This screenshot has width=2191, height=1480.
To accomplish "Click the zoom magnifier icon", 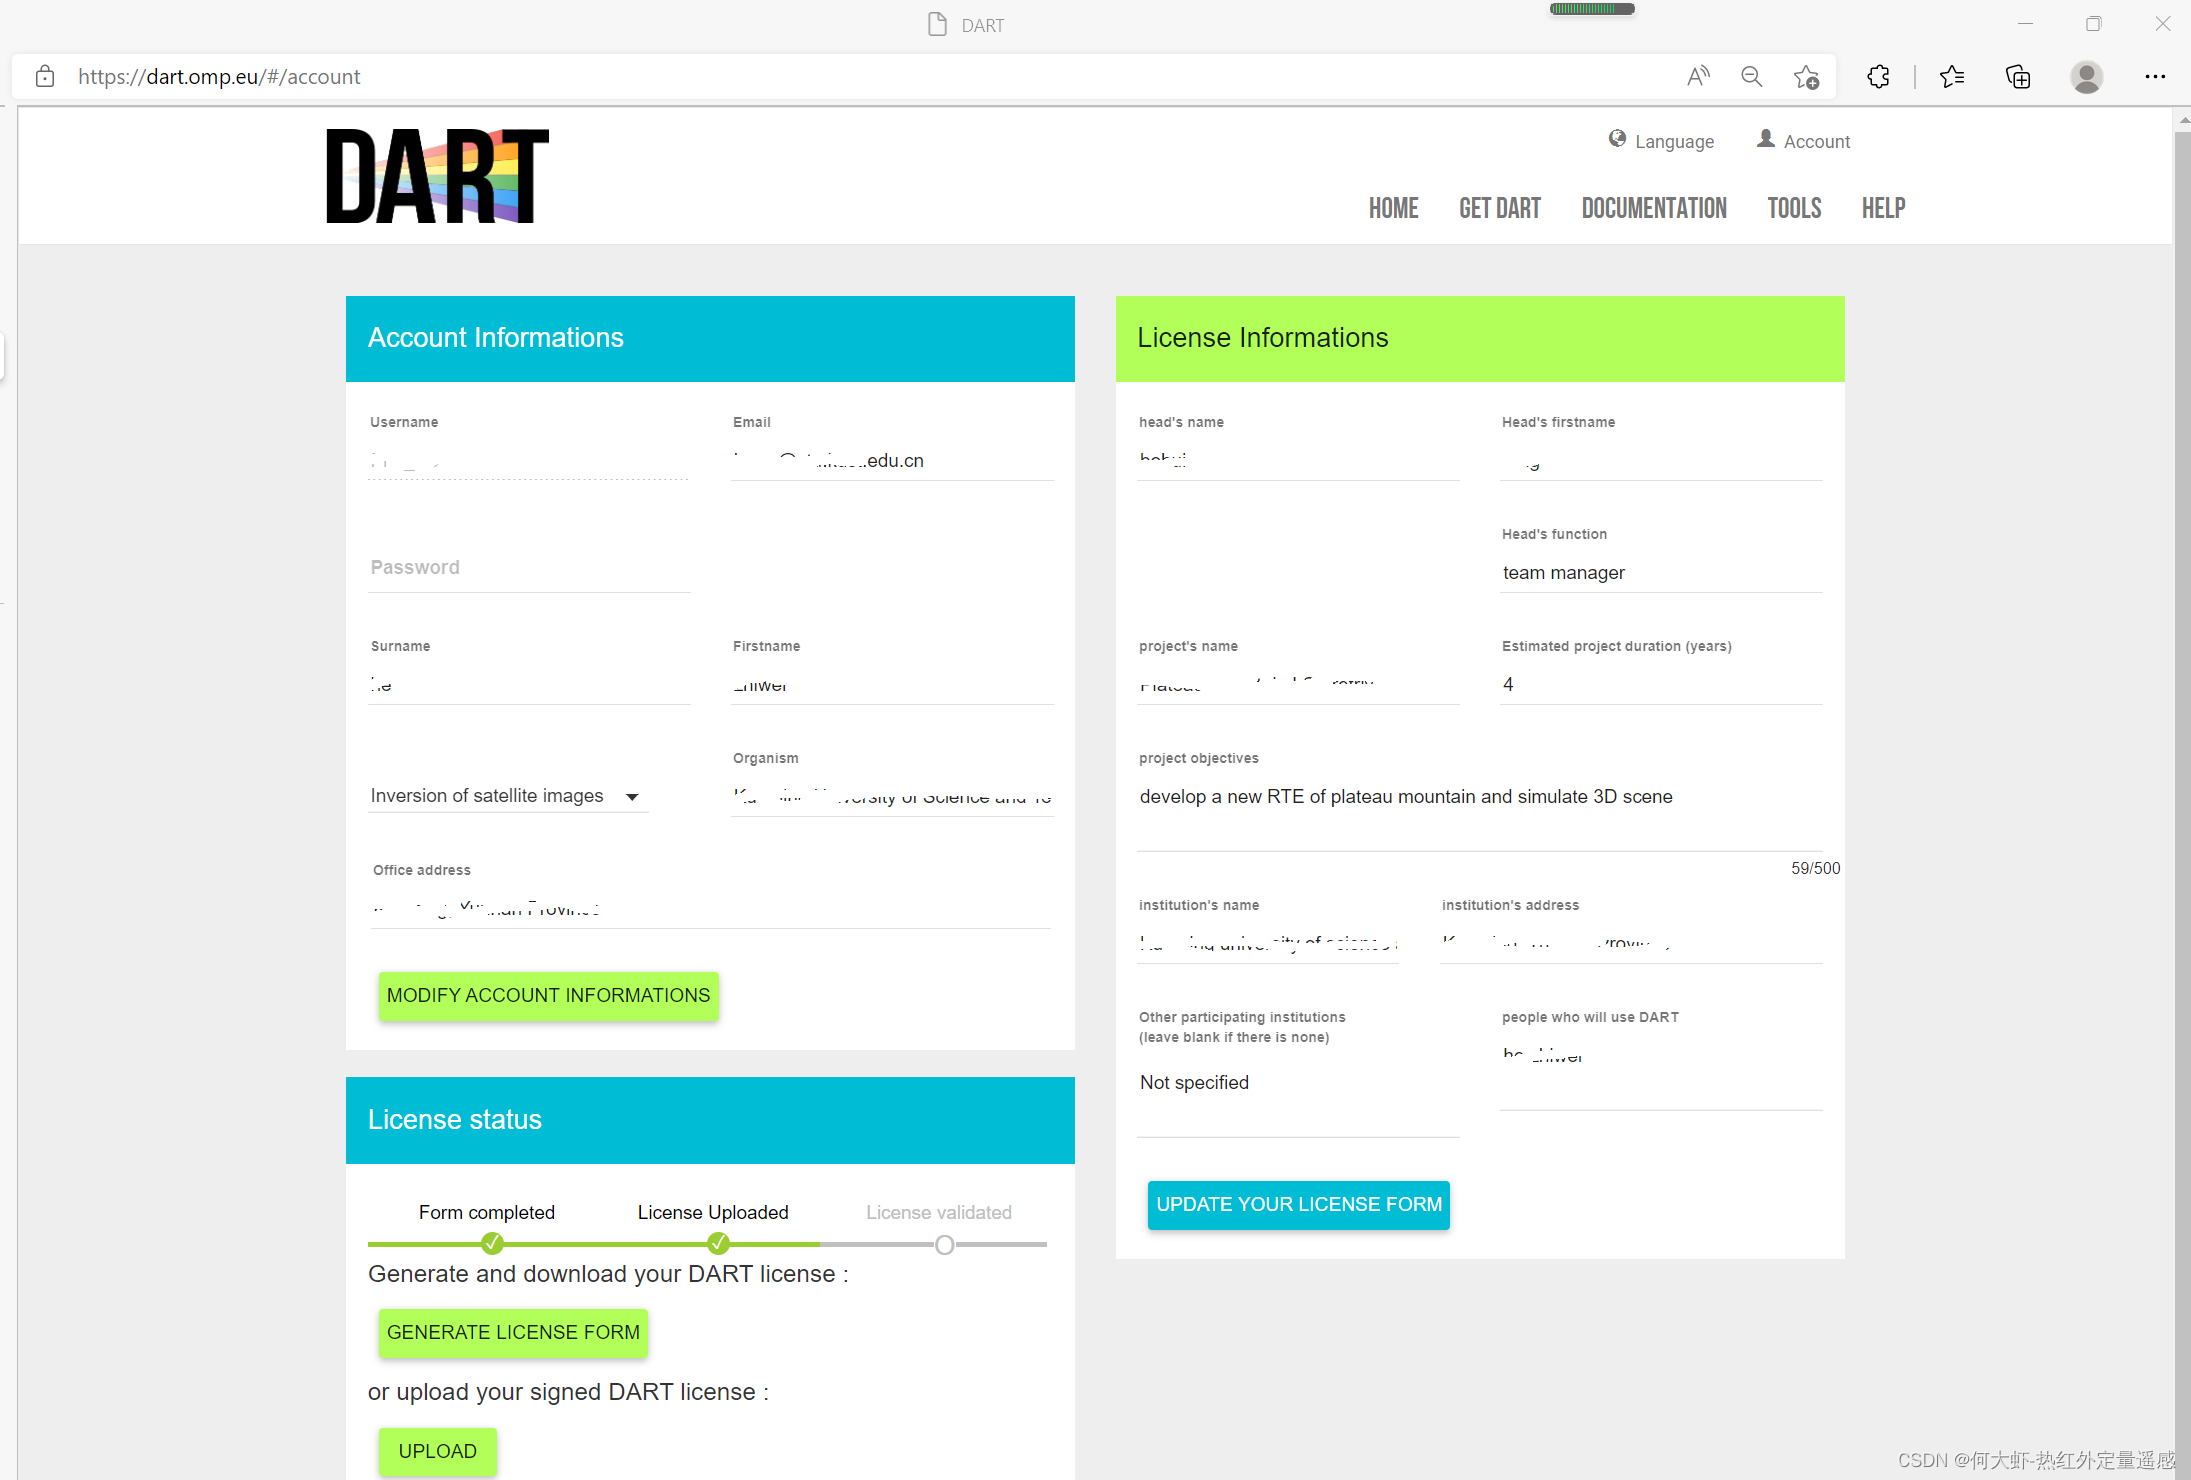I will click(1751, 76).
